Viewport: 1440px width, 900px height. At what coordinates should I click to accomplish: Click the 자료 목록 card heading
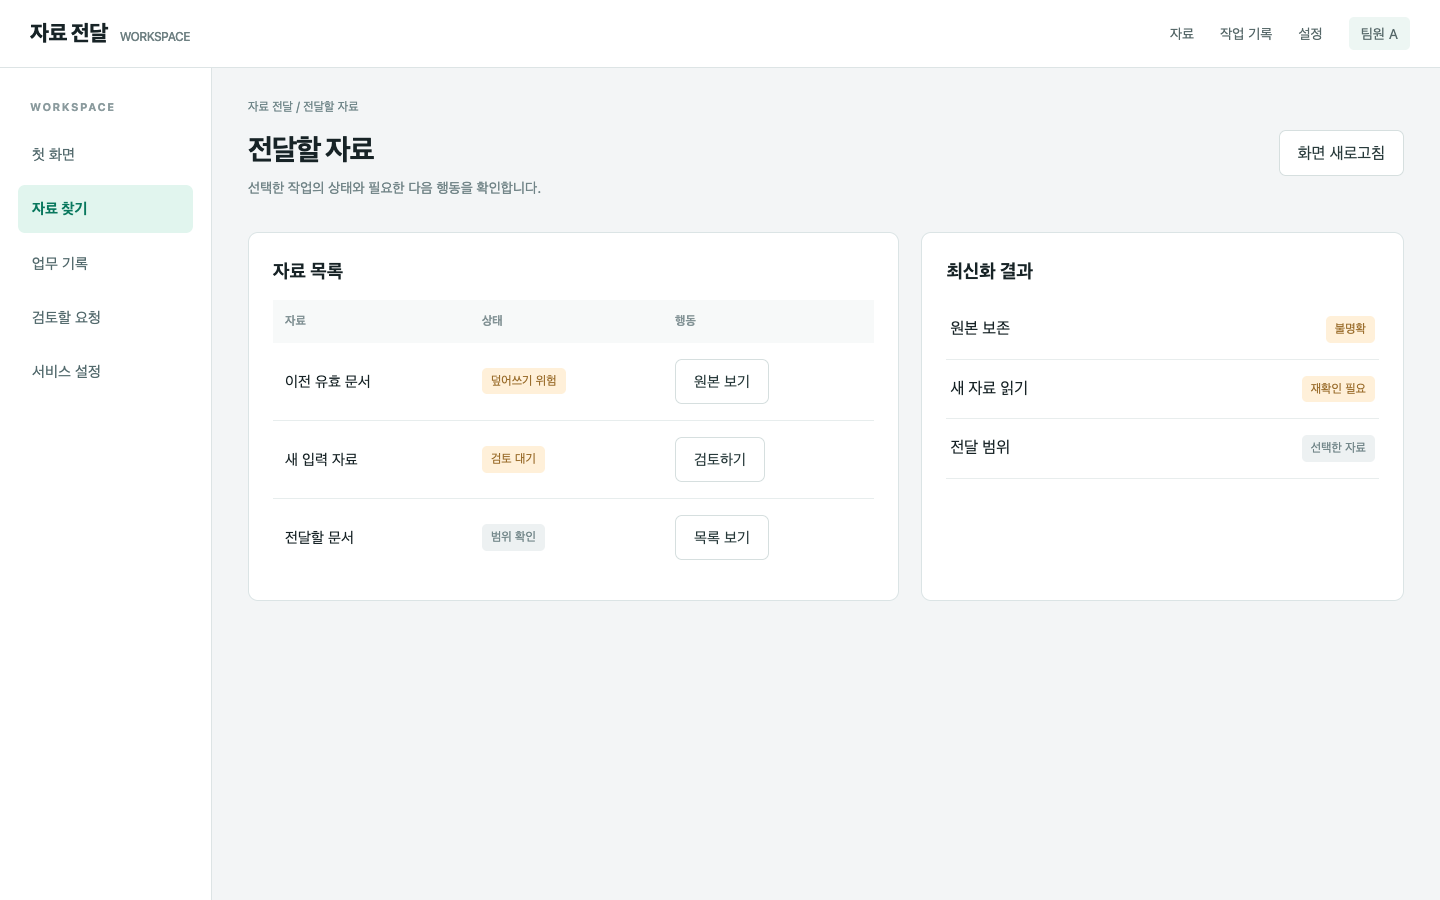(308, 271)
